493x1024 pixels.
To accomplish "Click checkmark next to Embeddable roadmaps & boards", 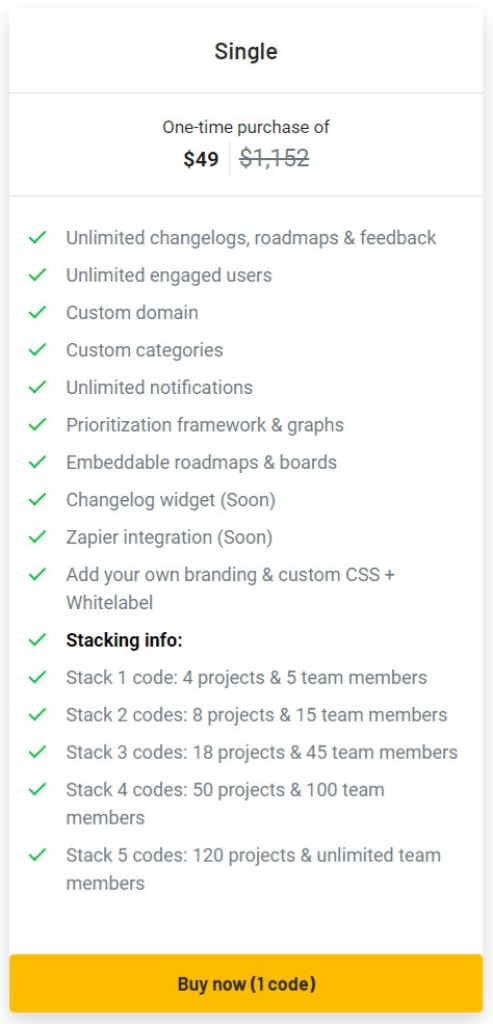I will coord(37,462).
